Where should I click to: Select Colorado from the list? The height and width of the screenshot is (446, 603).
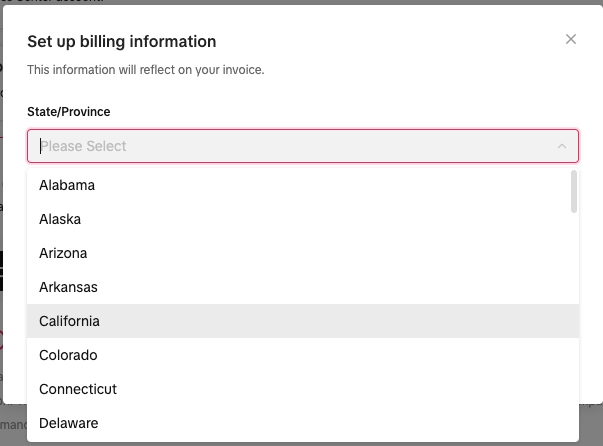[67, 355]
